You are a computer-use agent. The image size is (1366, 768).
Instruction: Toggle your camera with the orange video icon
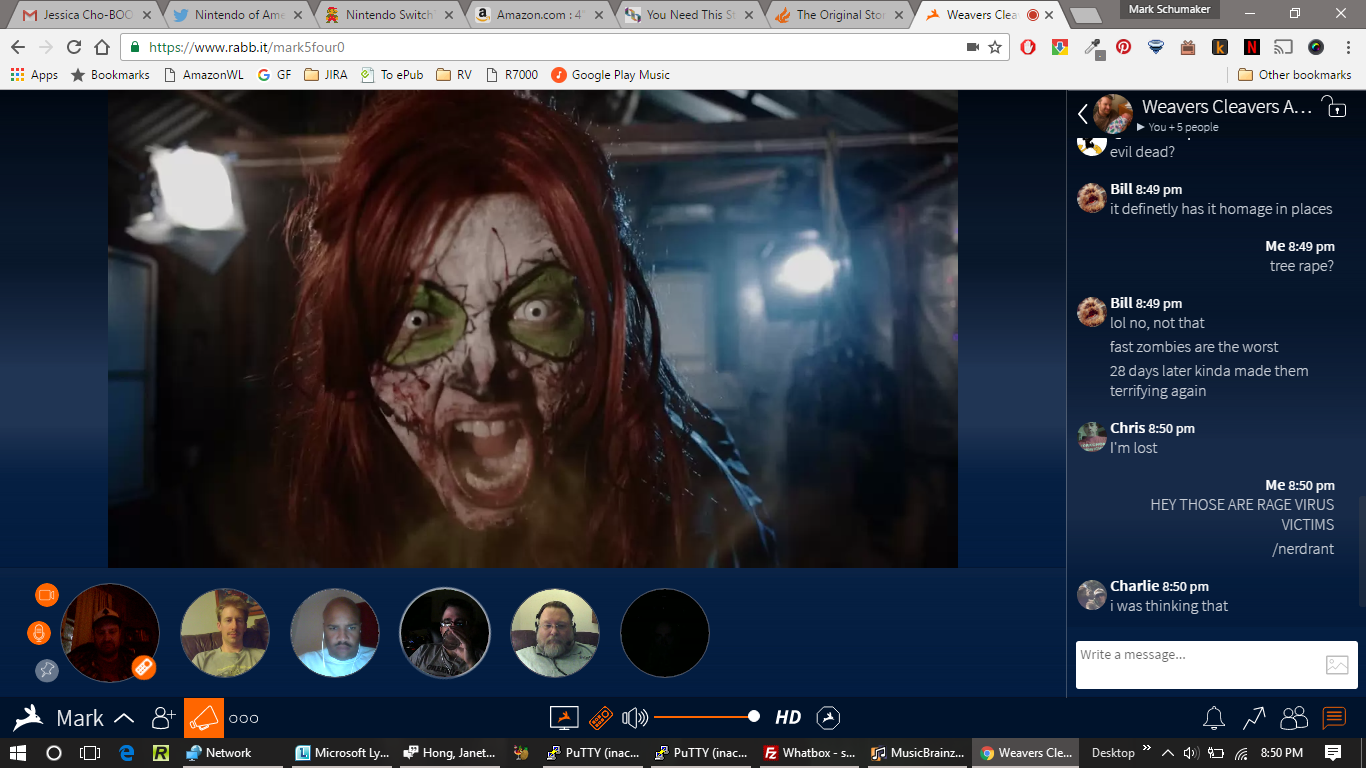point(47,595)
